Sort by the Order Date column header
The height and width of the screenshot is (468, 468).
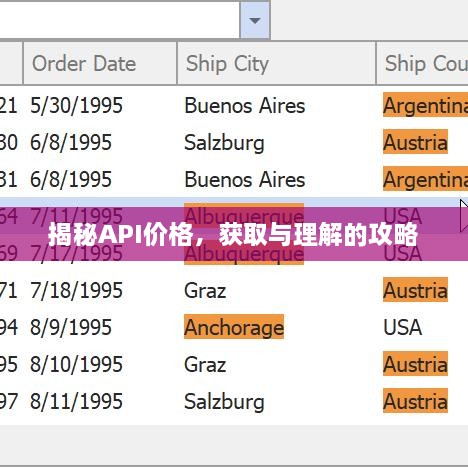tap(100, 63)
